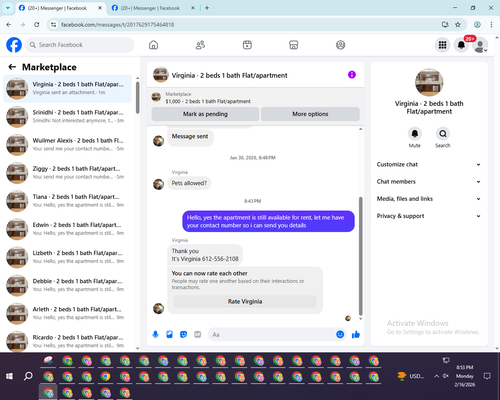Reload the page
Screen dimensions: 500x400
pos(37,25)
